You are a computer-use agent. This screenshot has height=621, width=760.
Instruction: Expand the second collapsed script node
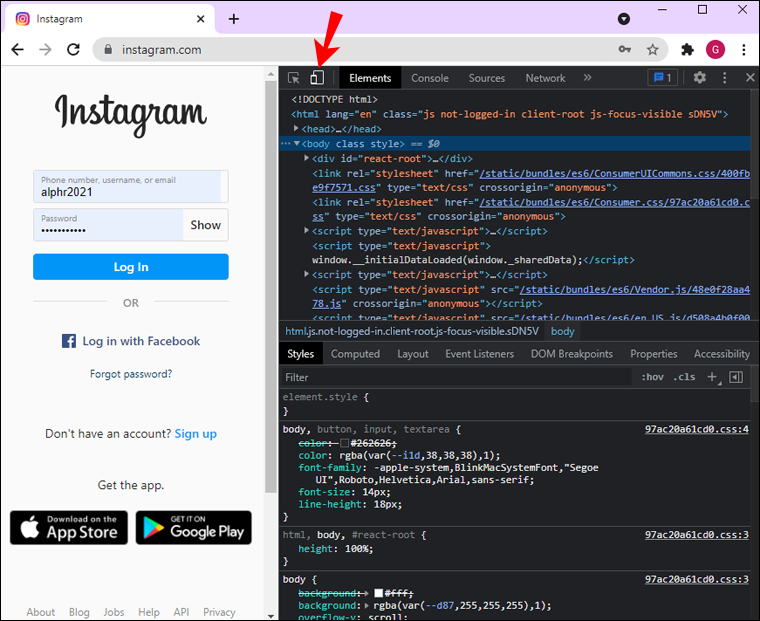(x=306, y=274)
